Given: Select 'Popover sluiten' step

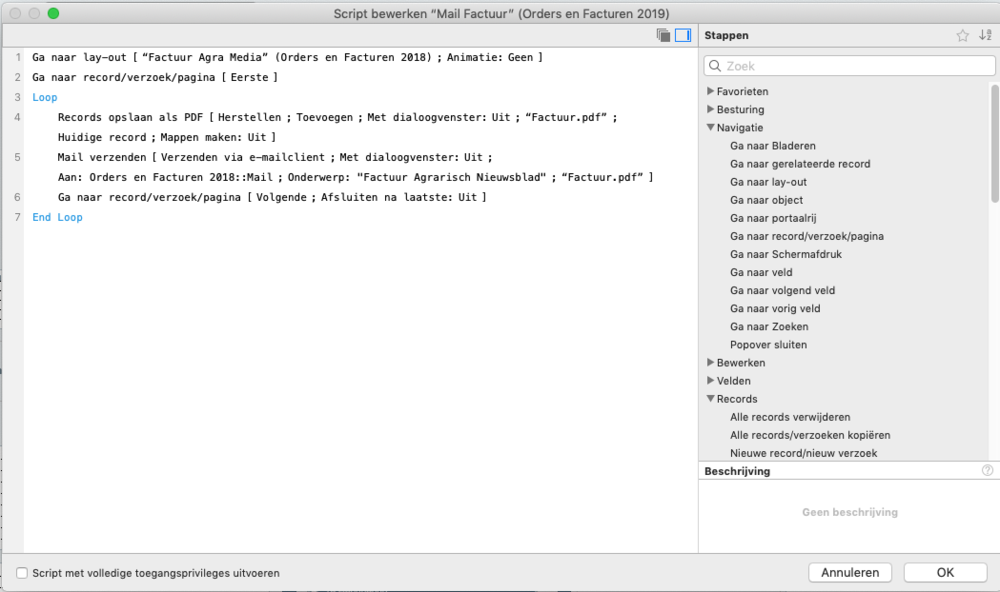Looking at the screenshot, I should coord(768,344).
